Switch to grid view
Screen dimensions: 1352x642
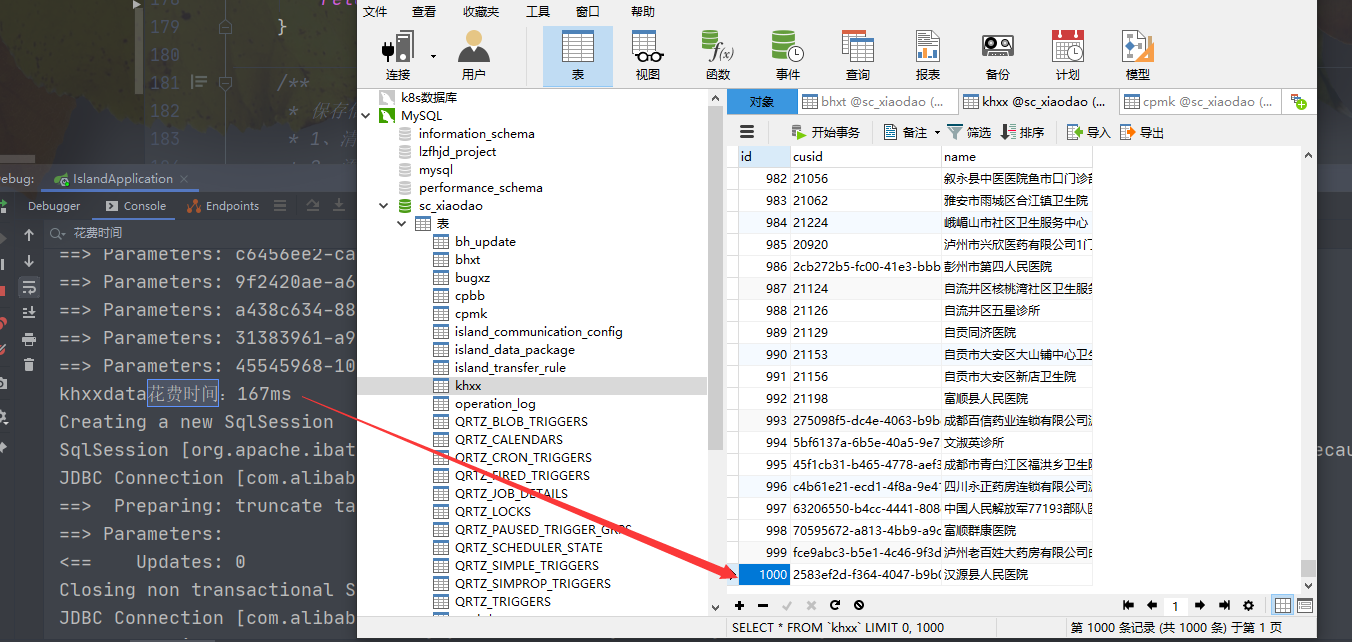1283,605
